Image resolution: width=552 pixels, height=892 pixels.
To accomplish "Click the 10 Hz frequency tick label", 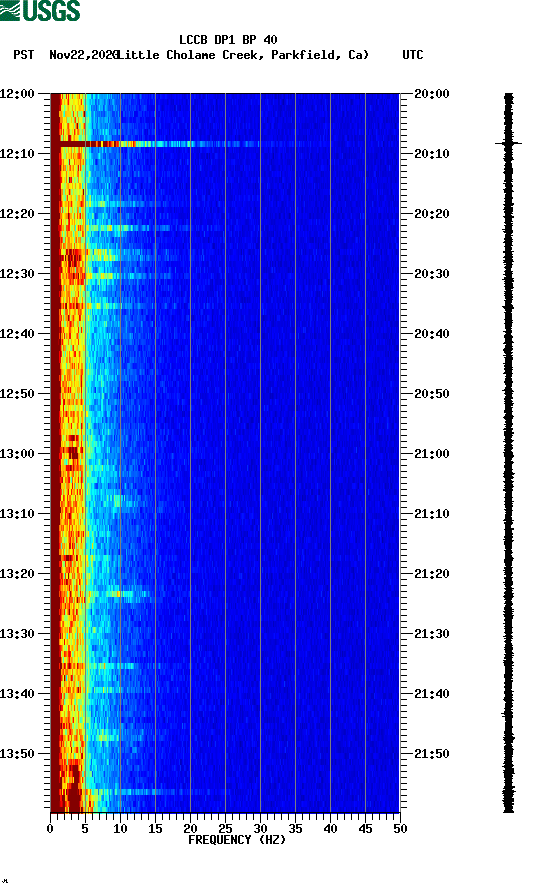I will [x=120, y=829].
